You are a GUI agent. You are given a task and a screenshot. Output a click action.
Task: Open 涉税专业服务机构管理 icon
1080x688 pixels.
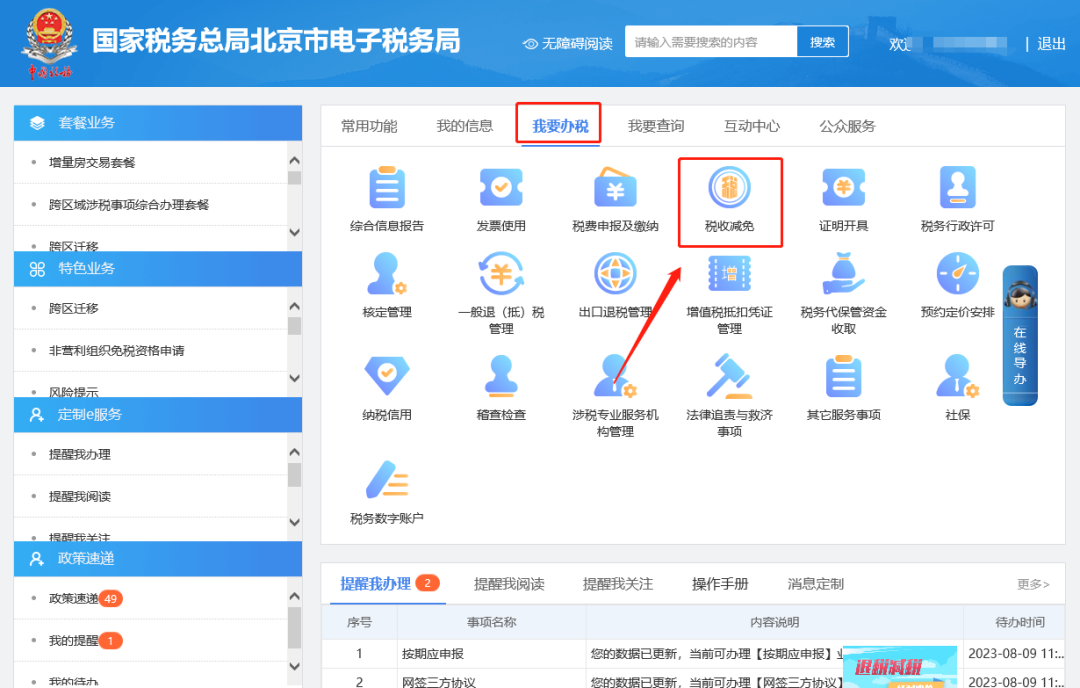pos(615,376)
